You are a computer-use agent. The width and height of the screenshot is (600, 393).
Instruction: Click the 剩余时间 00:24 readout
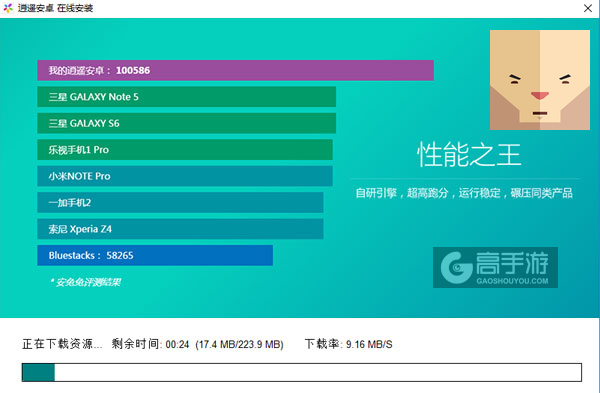150,344
